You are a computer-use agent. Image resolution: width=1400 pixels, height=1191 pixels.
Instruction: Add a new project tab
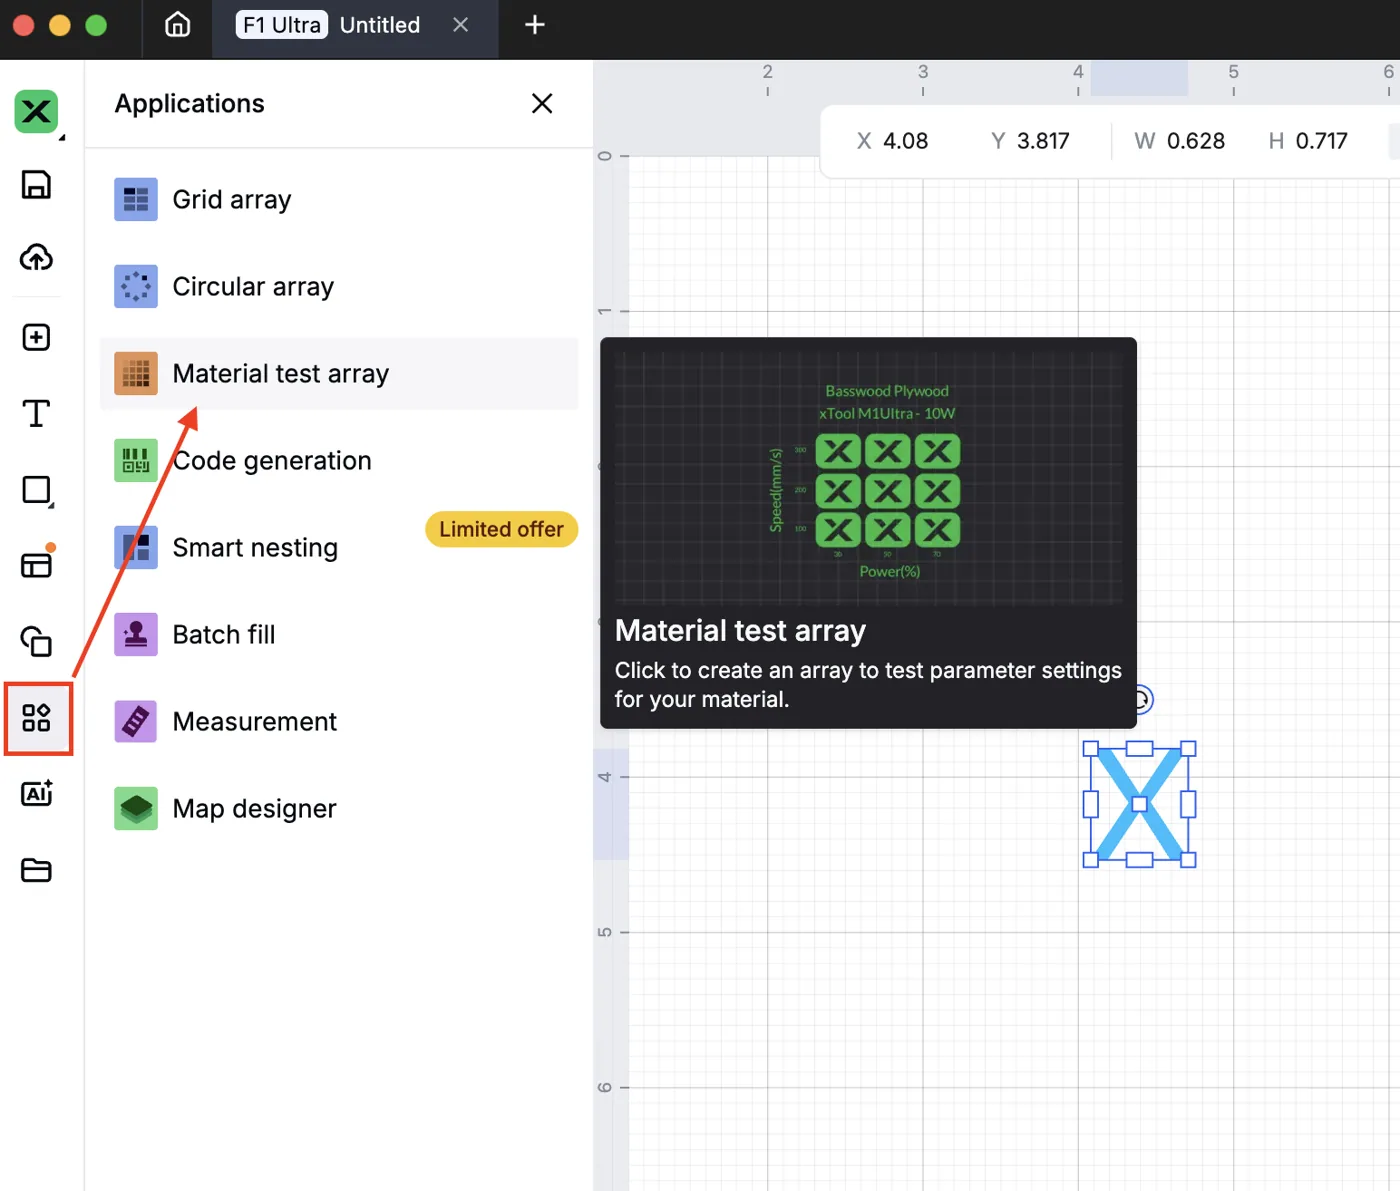coord(535,25)
